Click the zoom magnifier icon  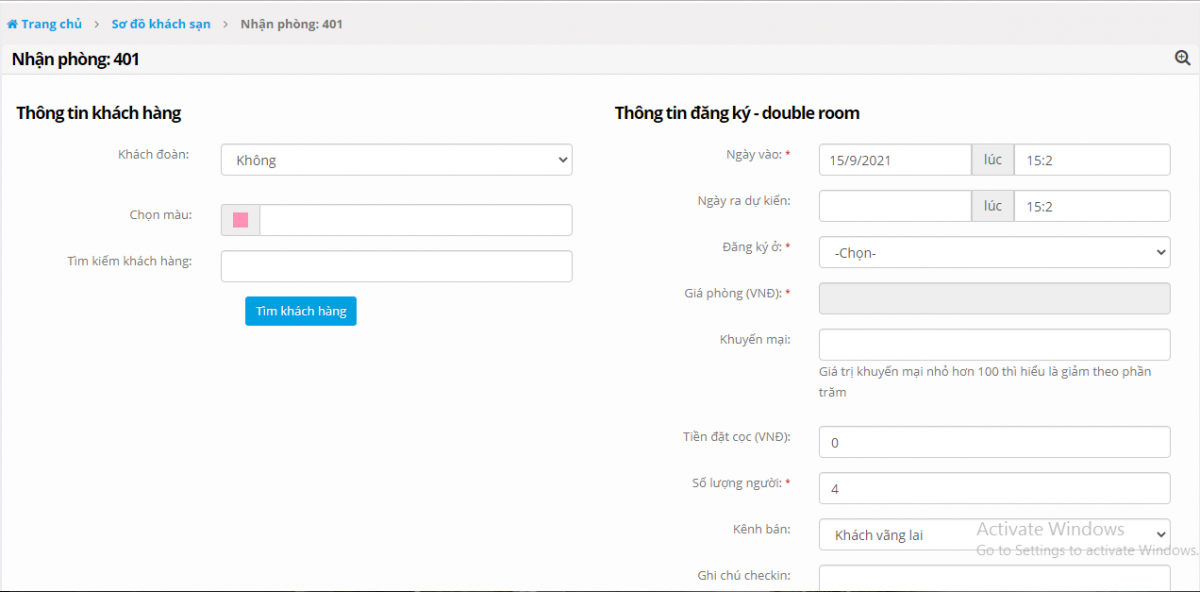(1182, 59)
